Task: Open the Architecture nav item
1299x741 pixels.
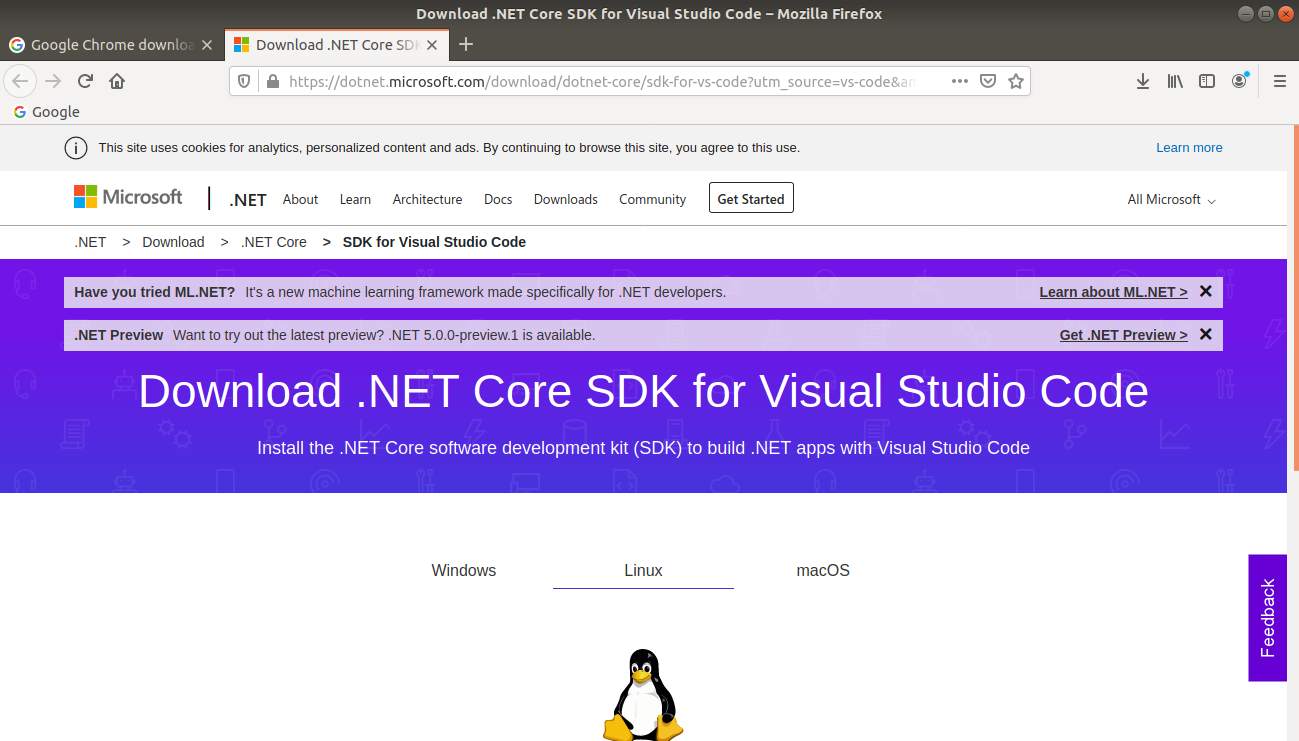Action: pyautogui.click(x=427, y=199)
